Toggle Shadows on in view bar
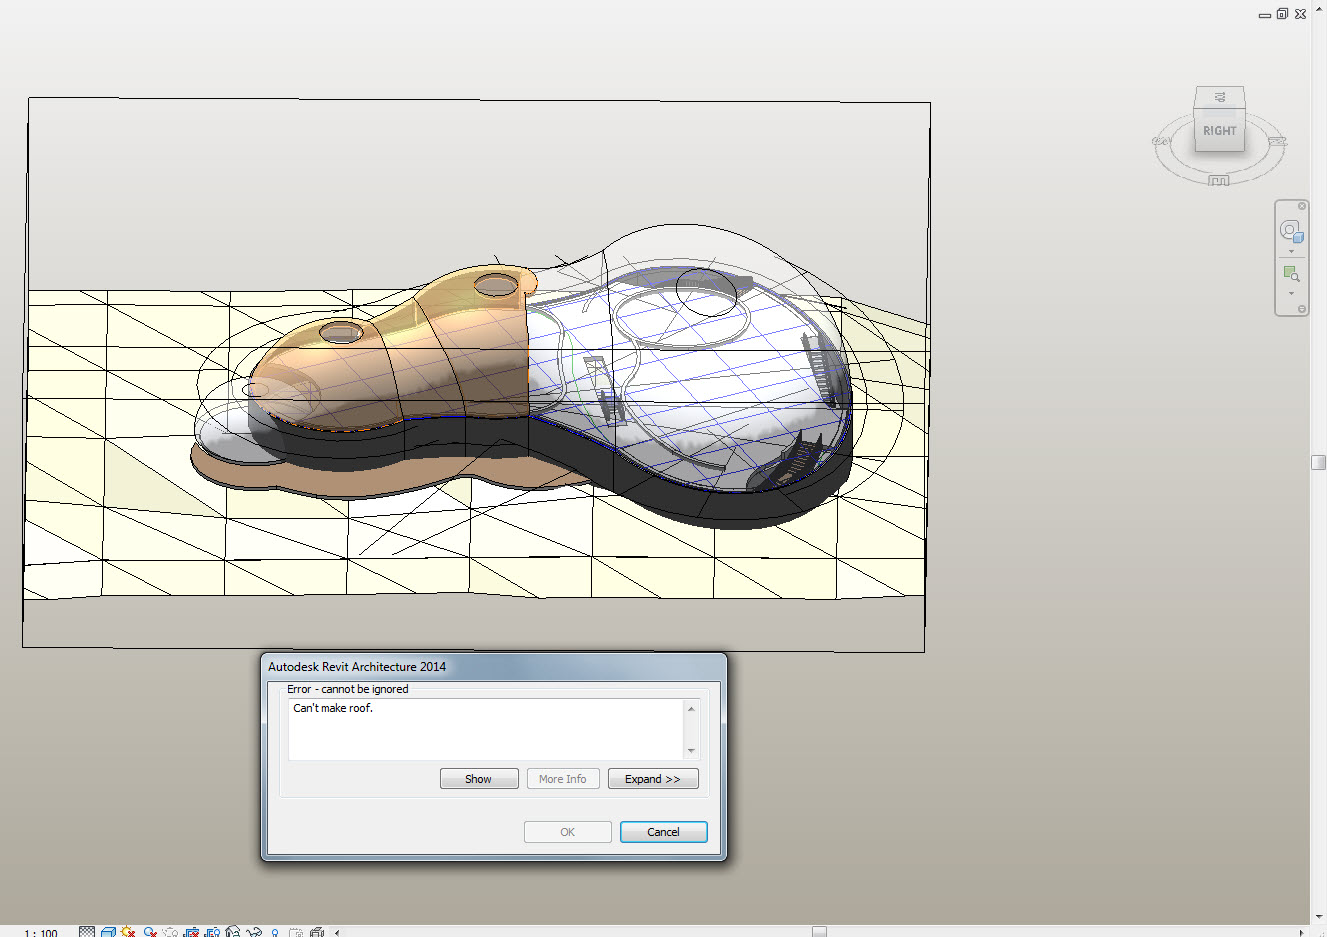The height and width of the screenshot is (937, 1327). [x=150, y=932]
